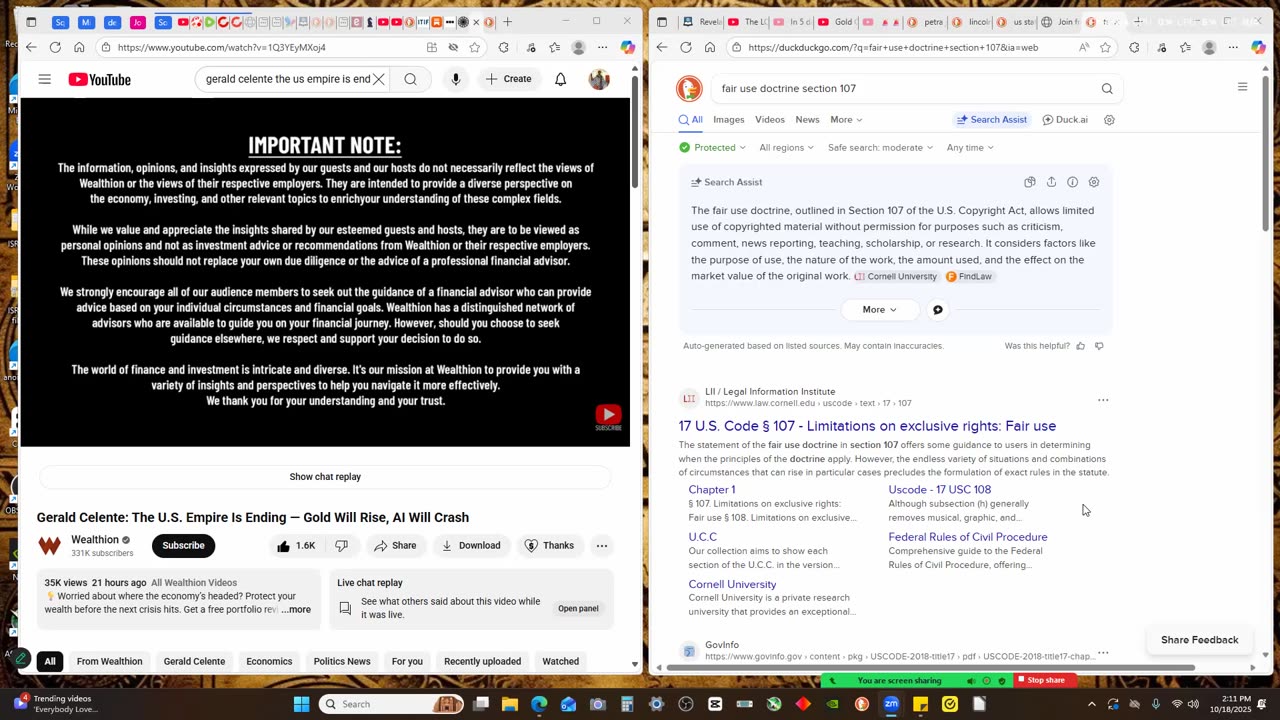This screenshot has width=1280, height=720.
Task: Favorite the YouTube page with star icon
Action: pyautogui.click(x=475, y=47)
